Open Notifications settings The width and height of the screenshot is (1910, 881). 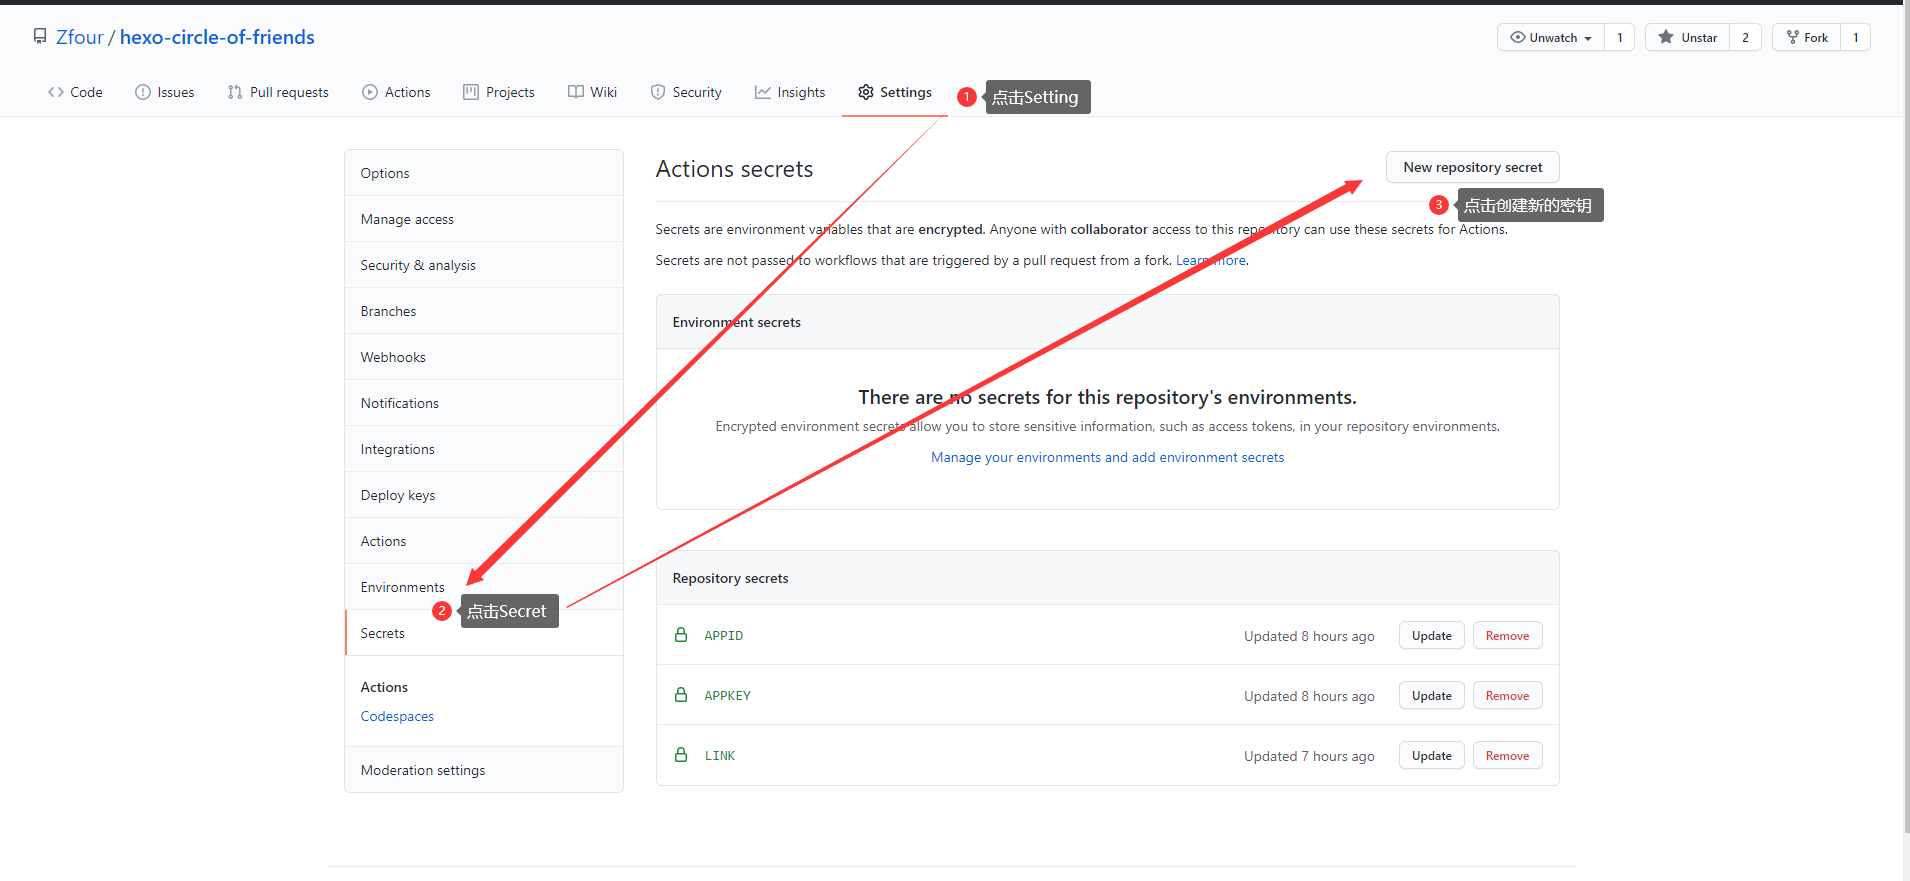click(484, 403)
